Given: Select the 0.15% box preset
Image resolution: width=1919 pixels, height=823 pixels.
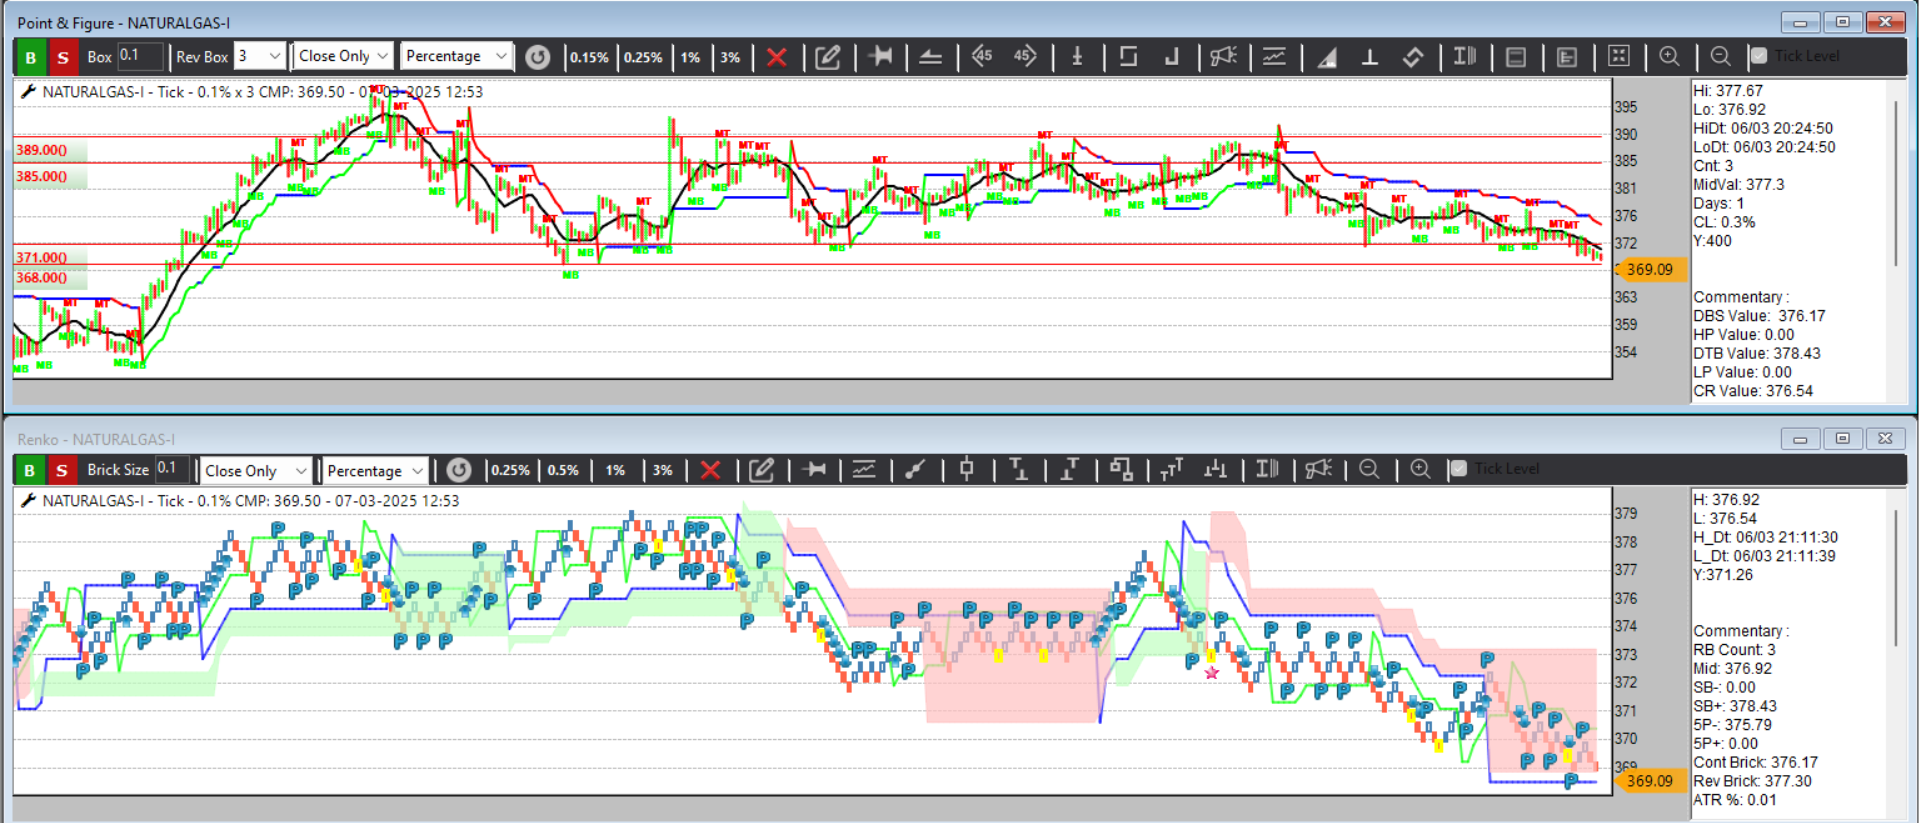Looking at the screenshot, I should (x=589, y=57).
